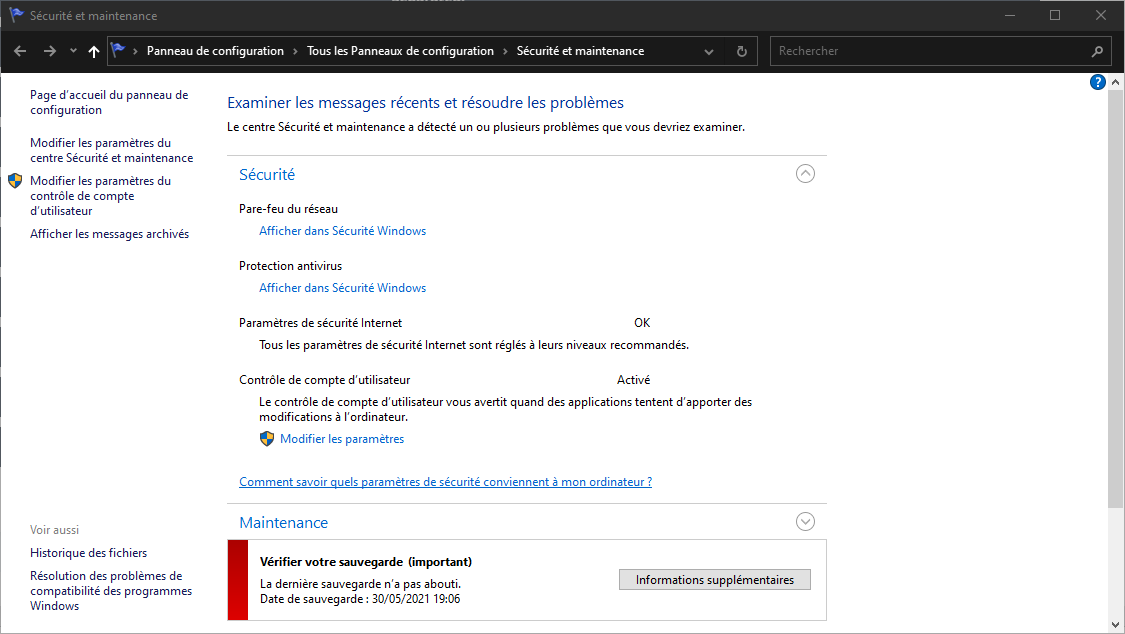Click the search magnifier icon
This screenshot has width=1125, height=634.
(1097, 51)
